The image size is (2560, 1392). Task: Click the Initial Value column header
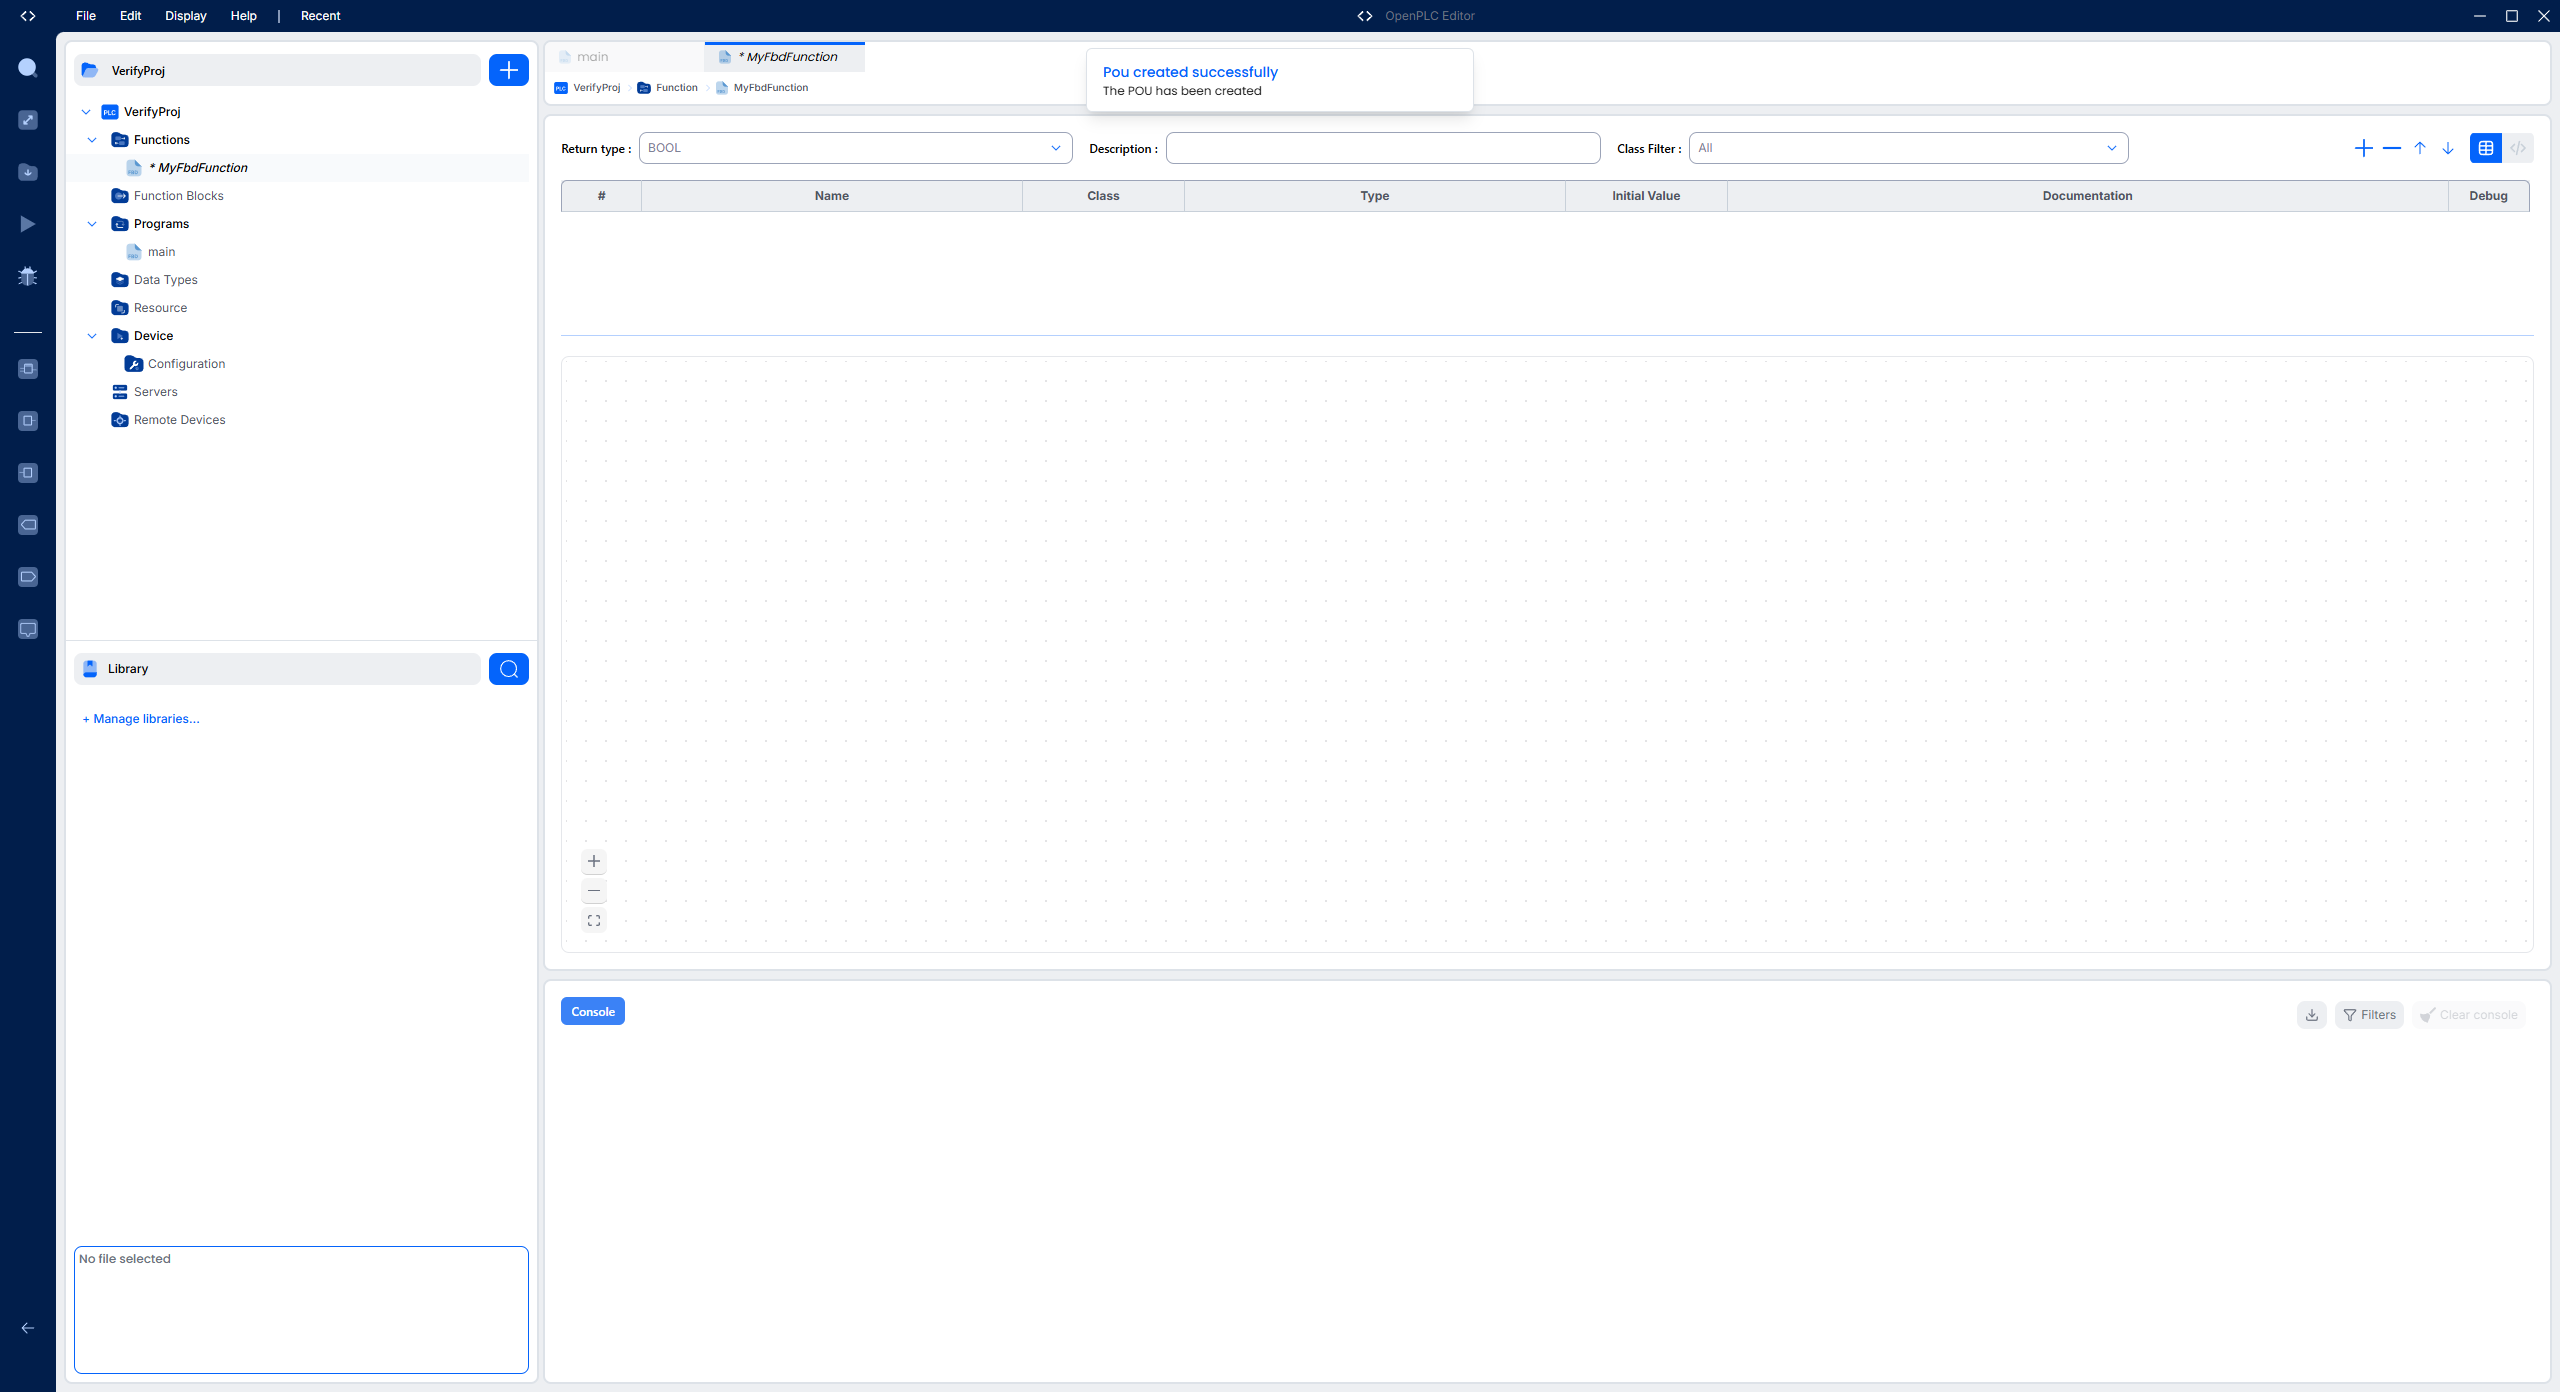[1646, 196]
